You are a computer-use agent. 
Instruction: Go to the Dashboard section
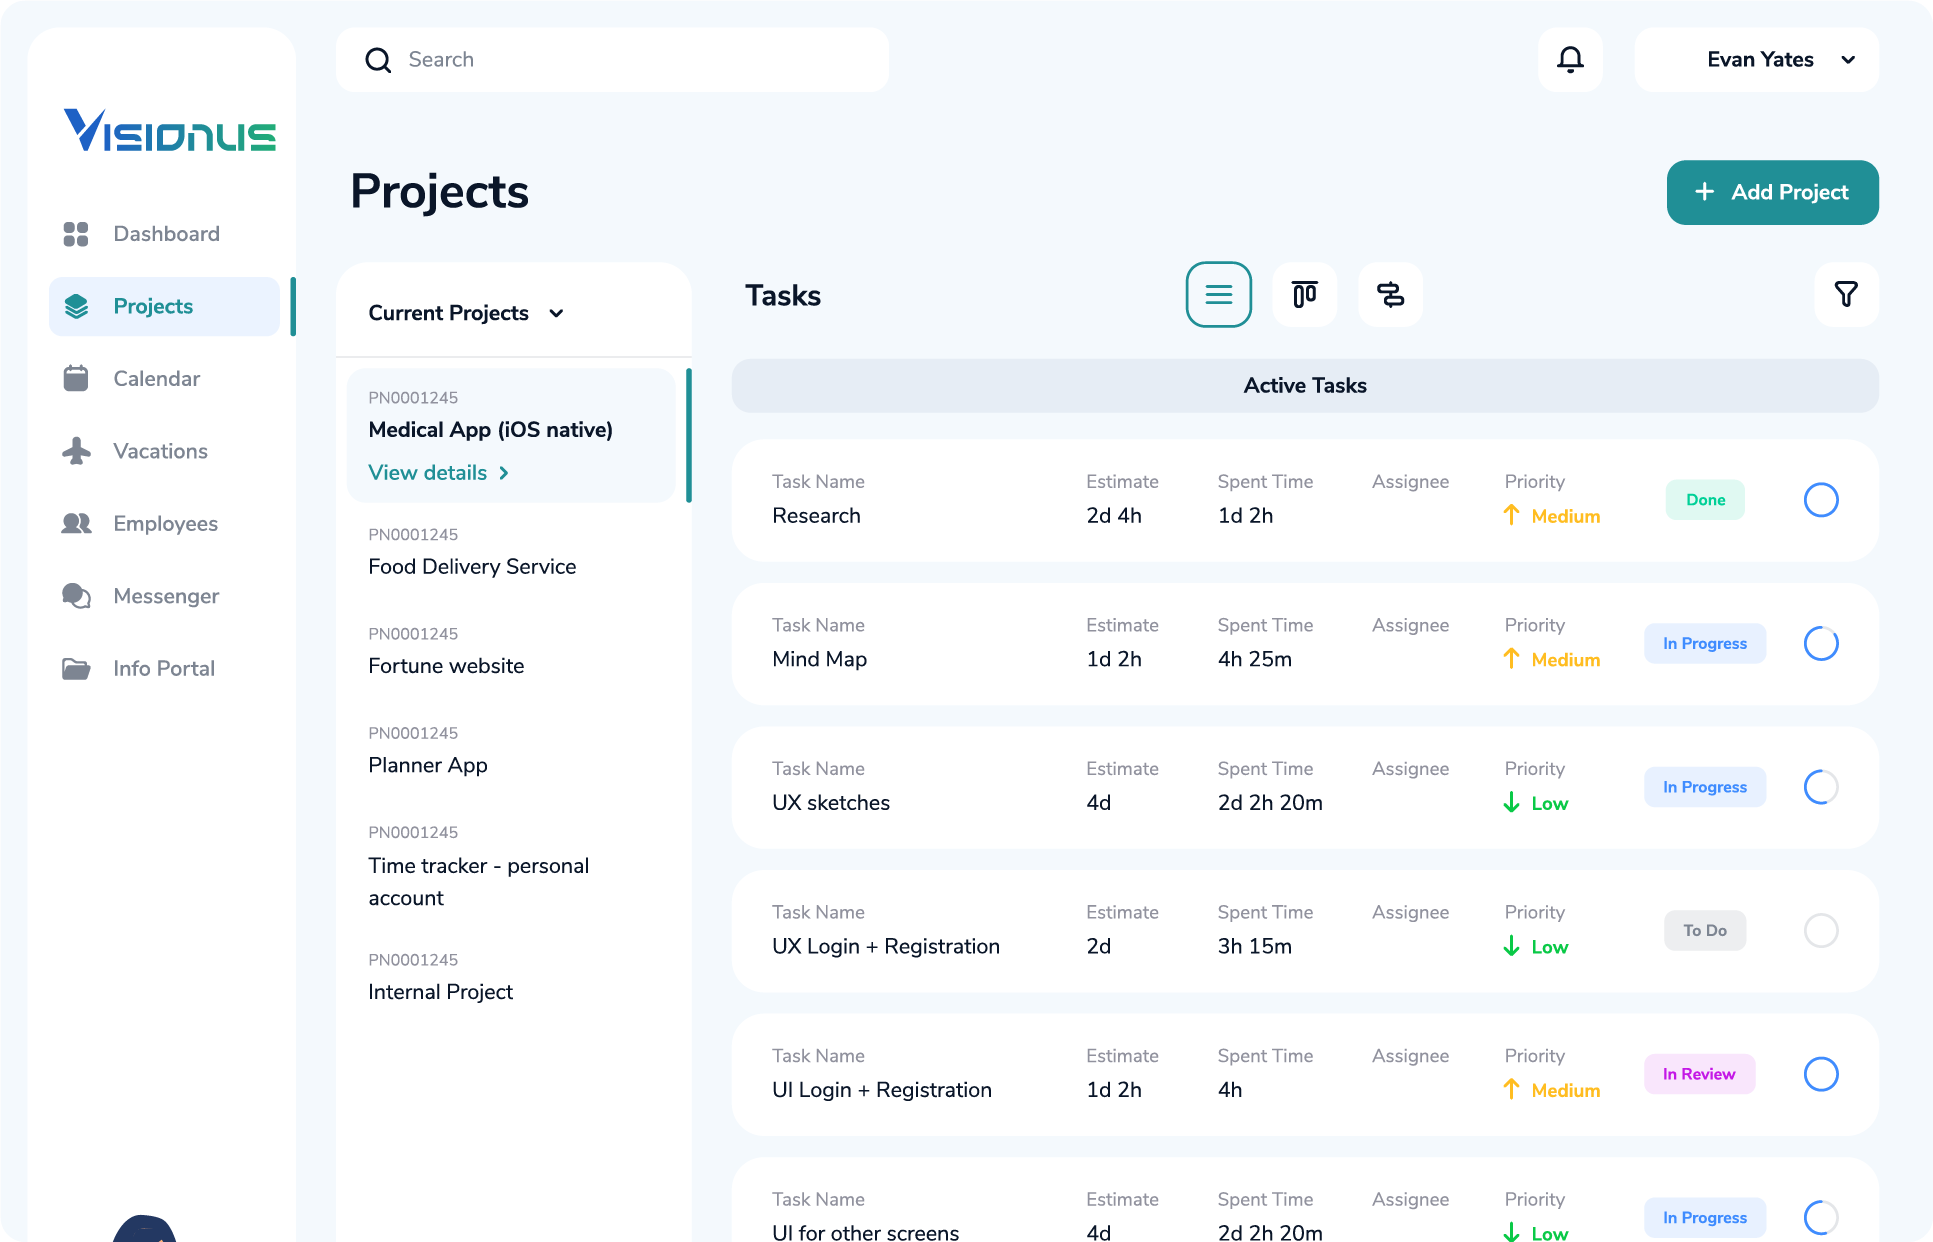tap(166, 233)
